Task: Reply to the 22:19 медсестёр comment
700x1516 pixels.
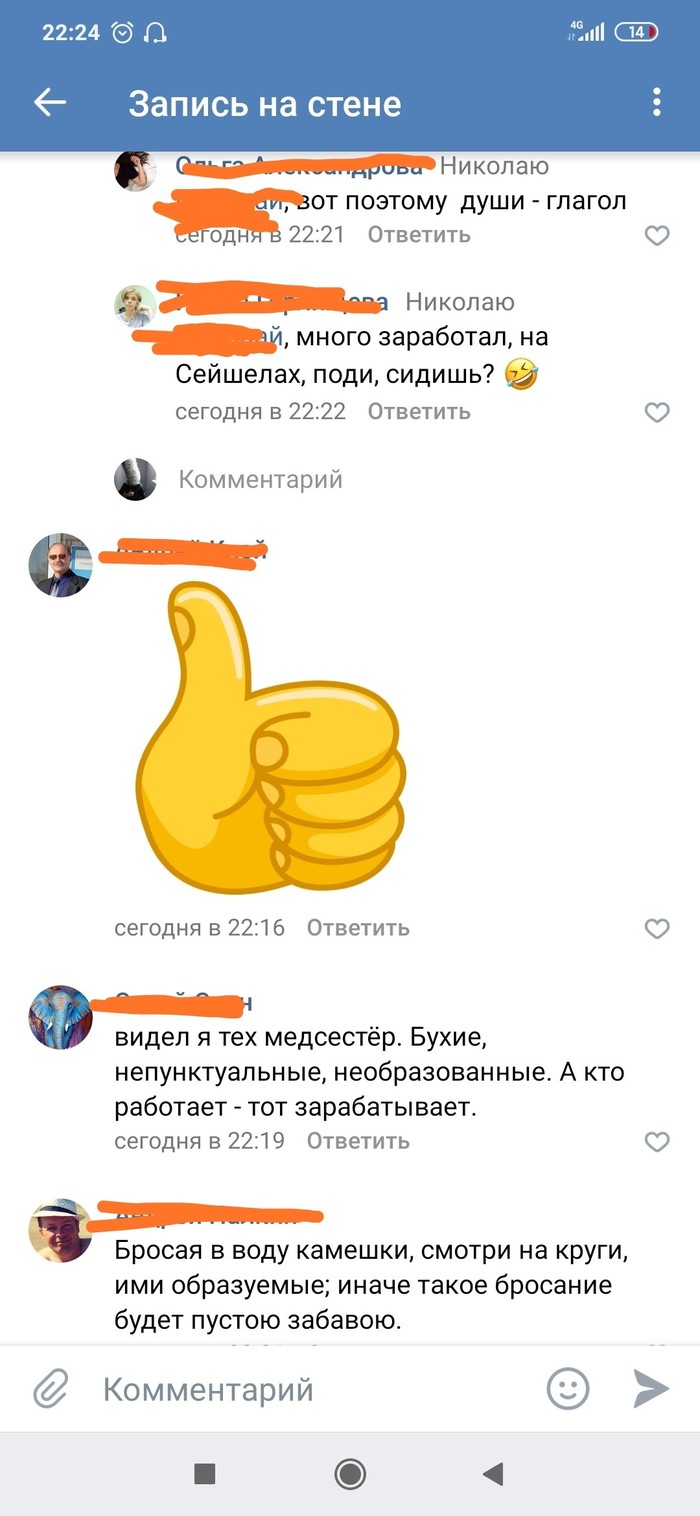Action: tap(358, 1141)
